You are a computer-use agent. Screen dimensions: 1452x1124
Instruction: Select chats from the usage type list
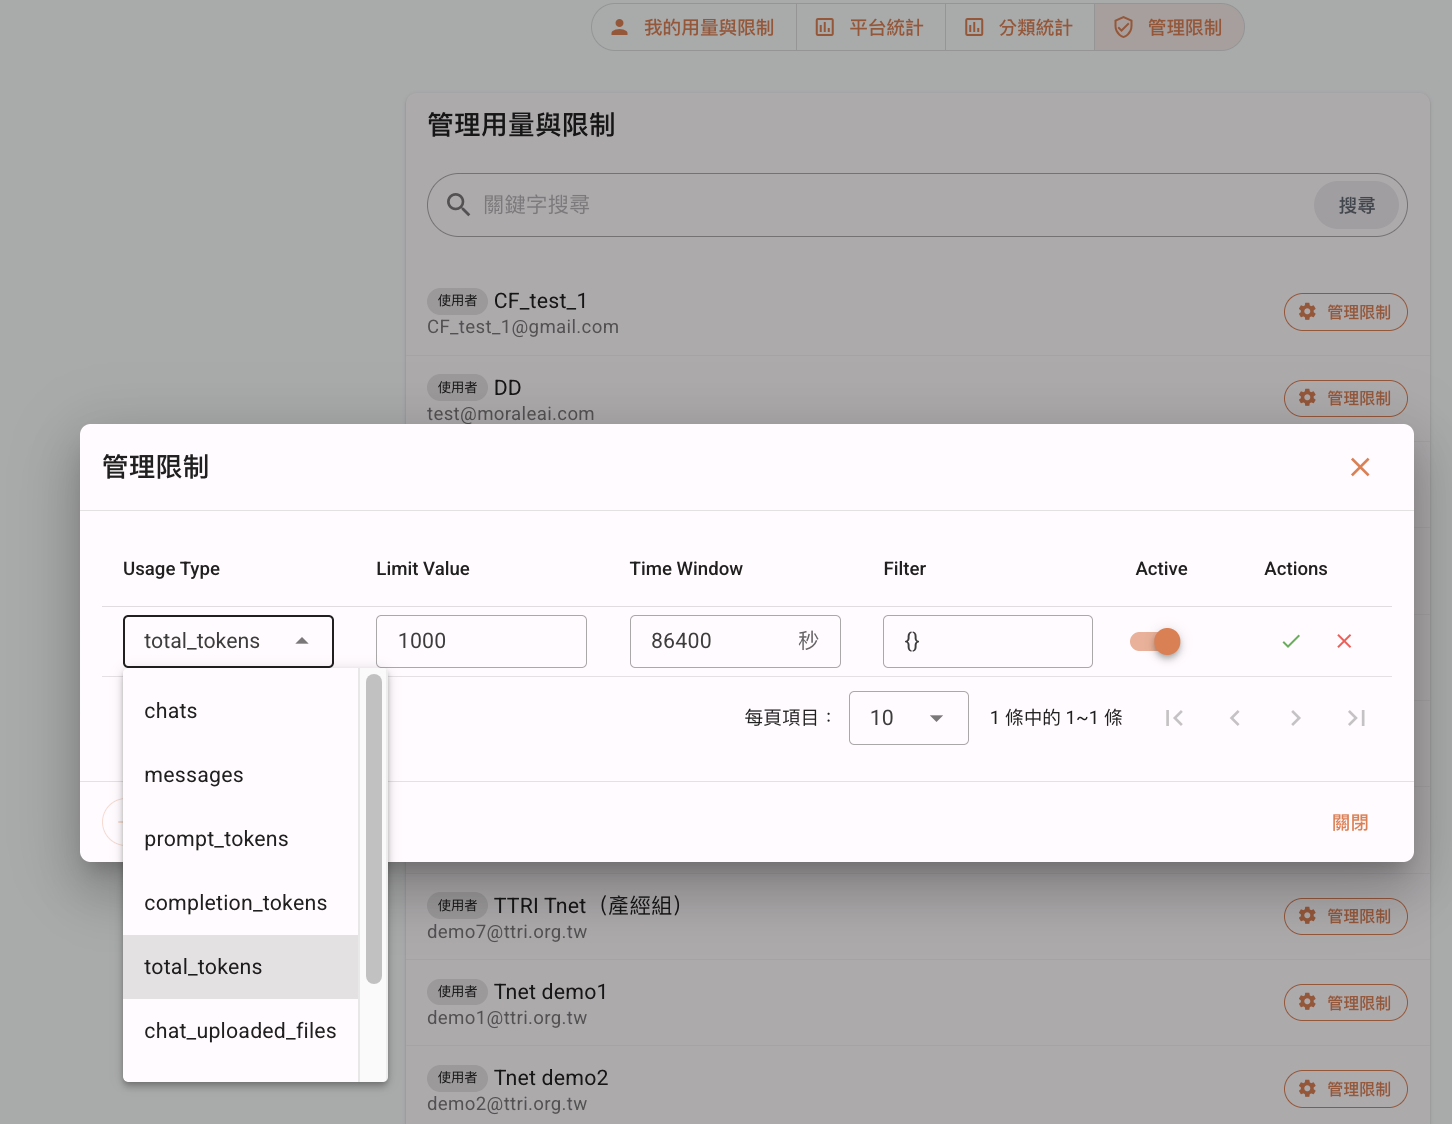(240, 711)
